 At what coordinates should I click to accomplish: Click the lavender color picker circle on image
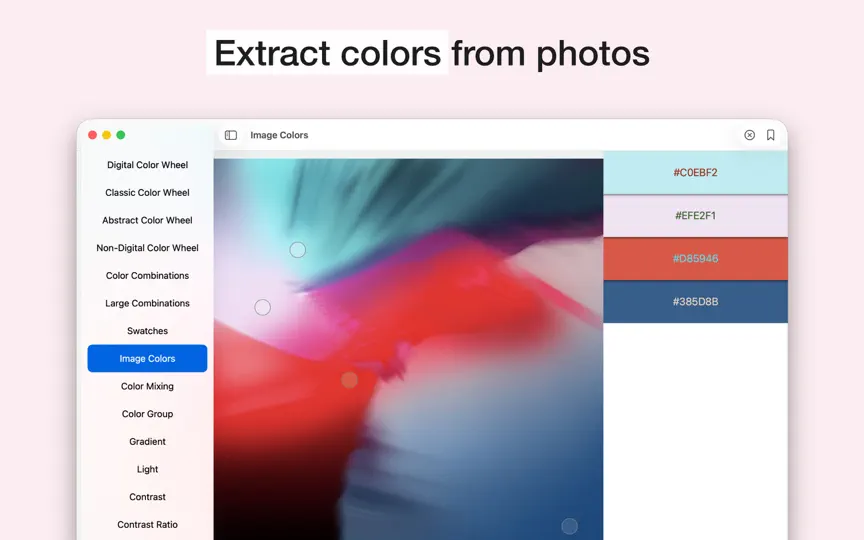262,307
